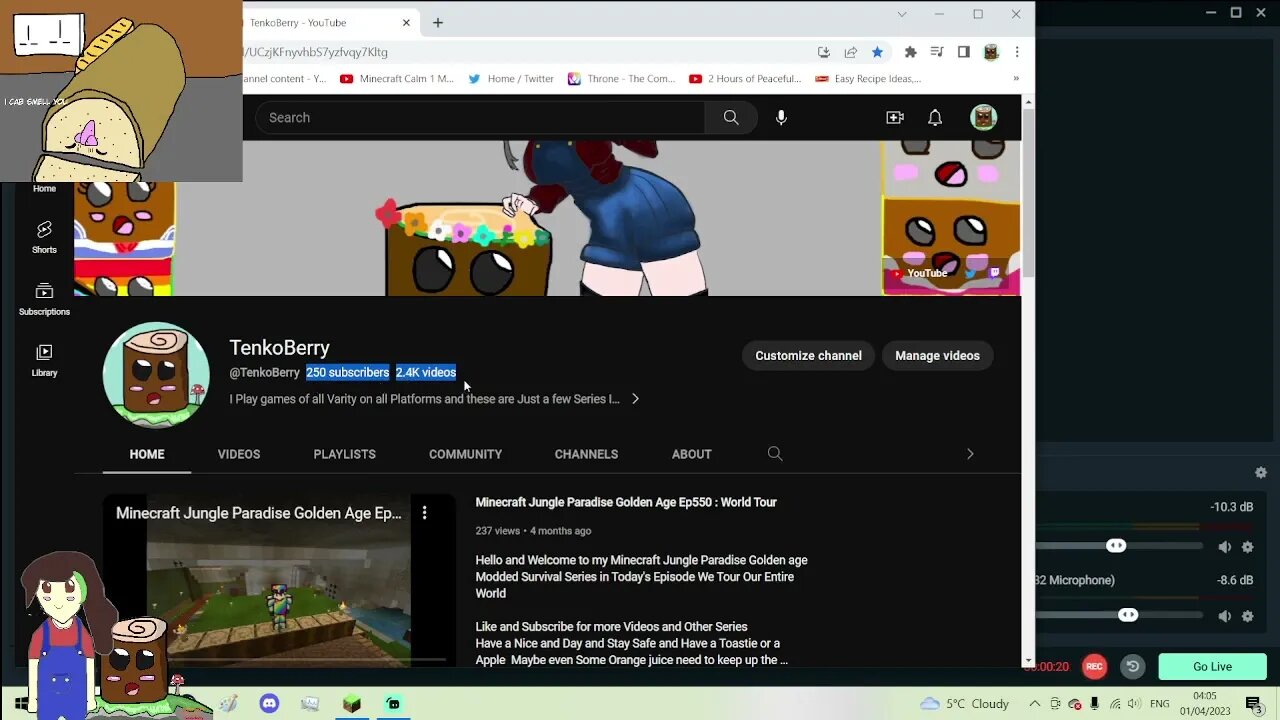Mute the first audio mixer source

coord(1225,547)
